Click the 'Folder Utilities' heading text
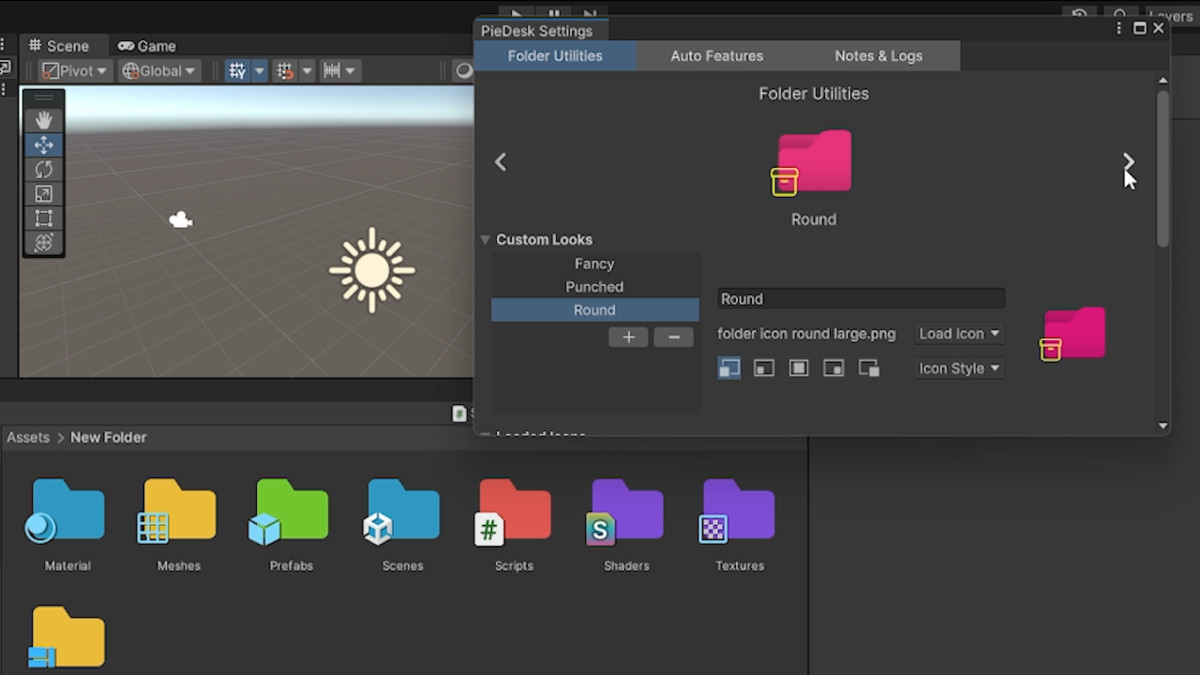The image size is (1200, 675). coord(814,94)
